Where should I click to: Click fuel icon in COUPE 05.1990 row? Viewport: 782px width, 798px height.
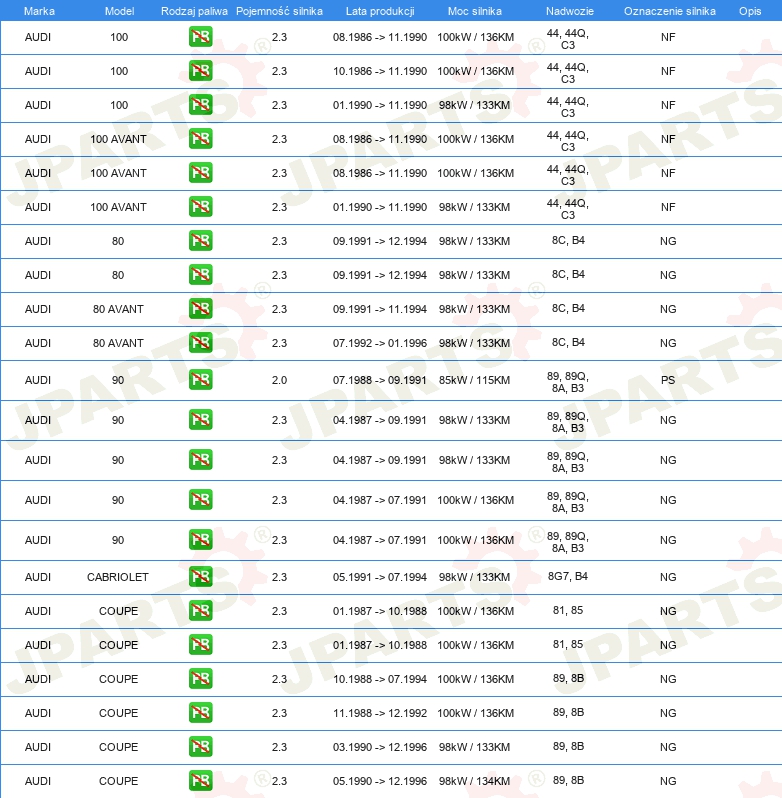pyautogui.click(x=200, y=781)
